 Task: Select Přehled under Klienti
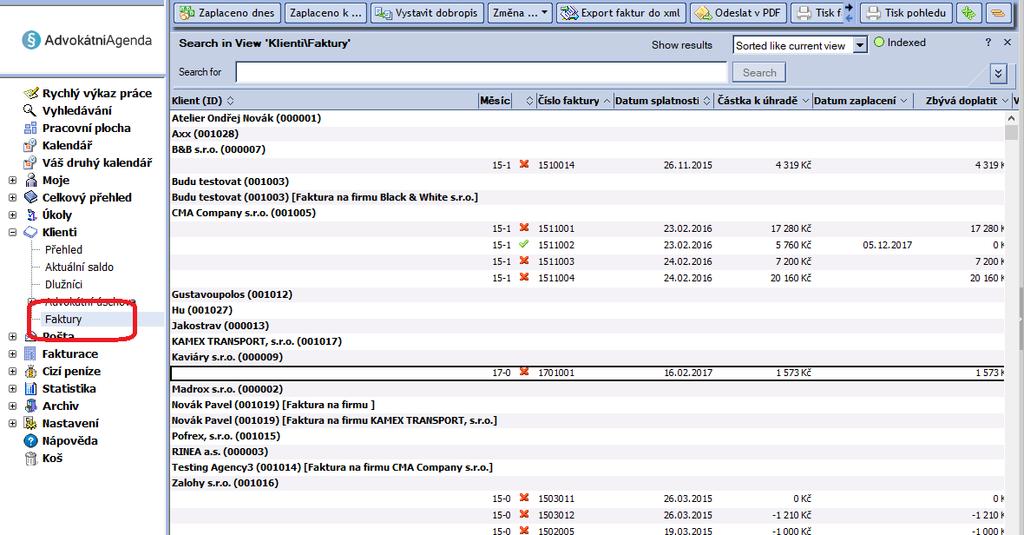(63, 250)
